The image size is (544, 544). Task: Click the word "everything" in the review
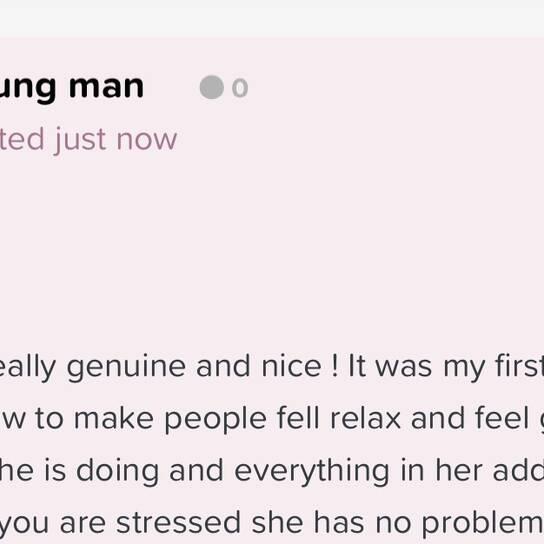click(x=311, y=472)
